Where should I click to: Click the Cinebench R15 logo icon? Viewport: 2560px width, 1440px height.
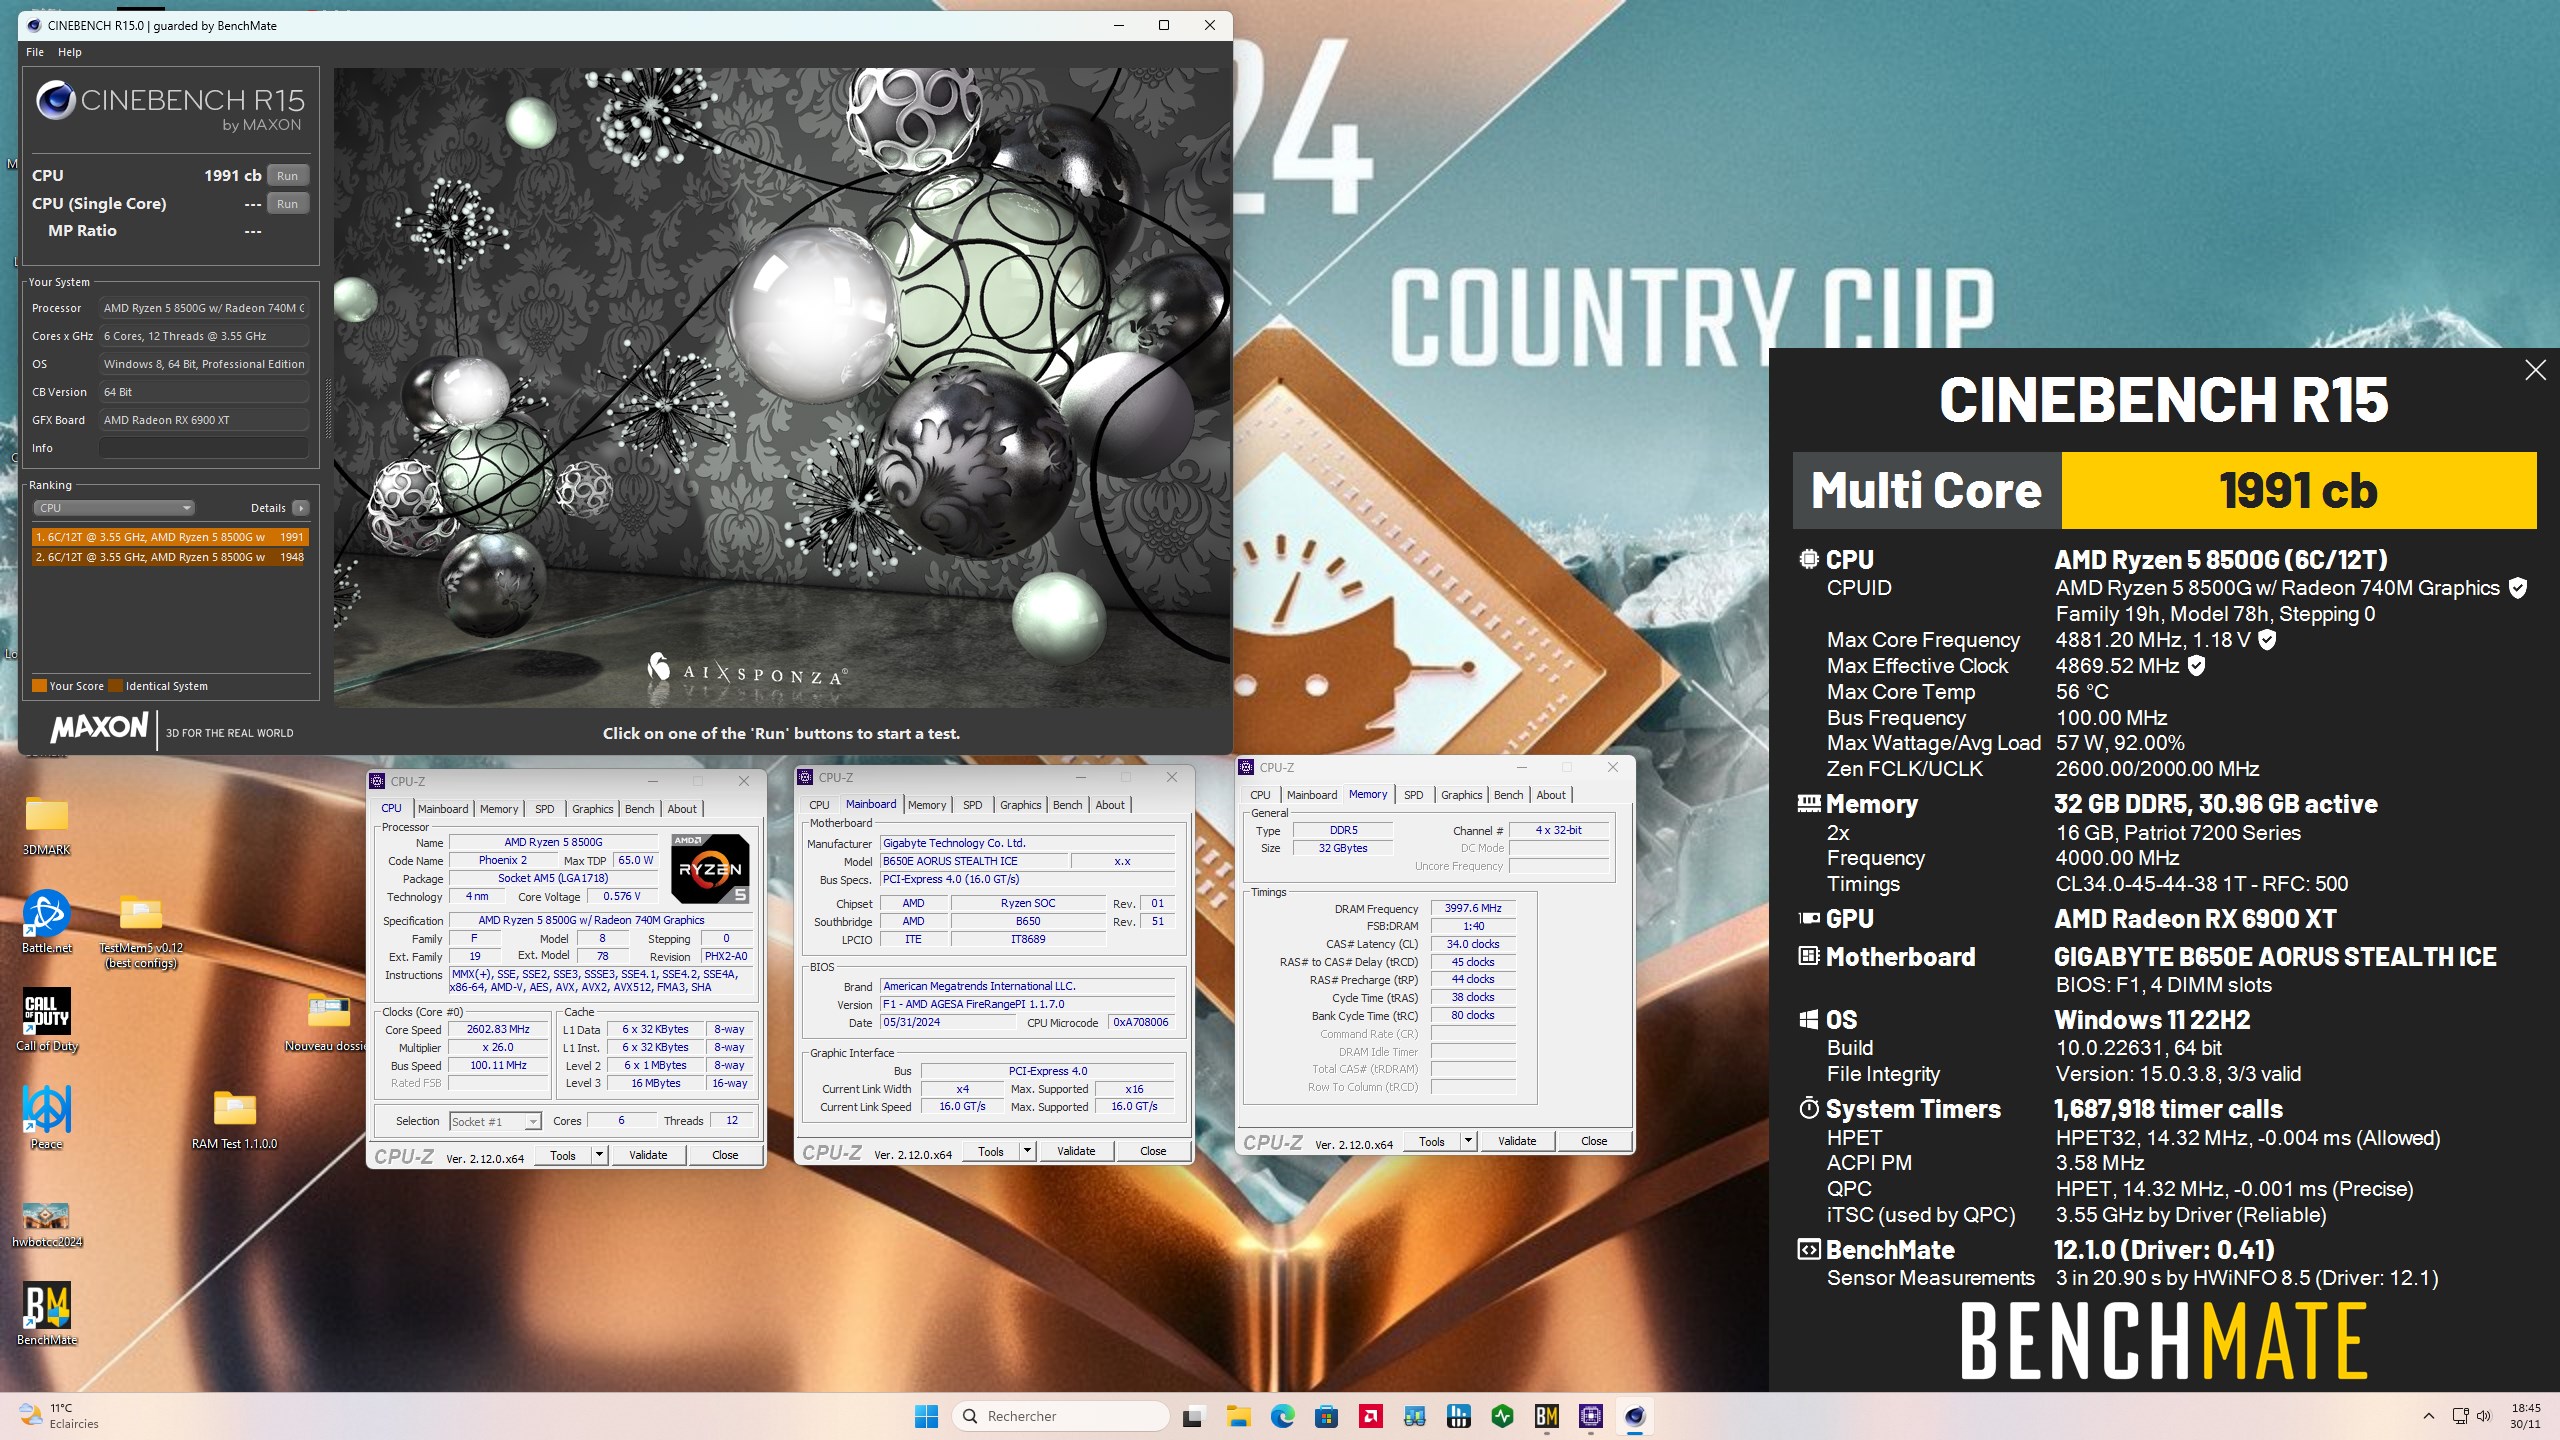56,100
